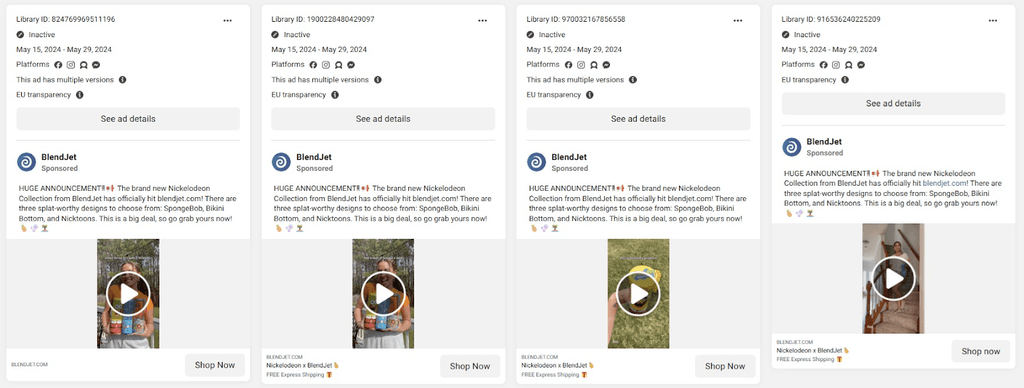Click 'Library ID: 824769969511196' text
This screenshot has width=1024, height=388.
65,20
